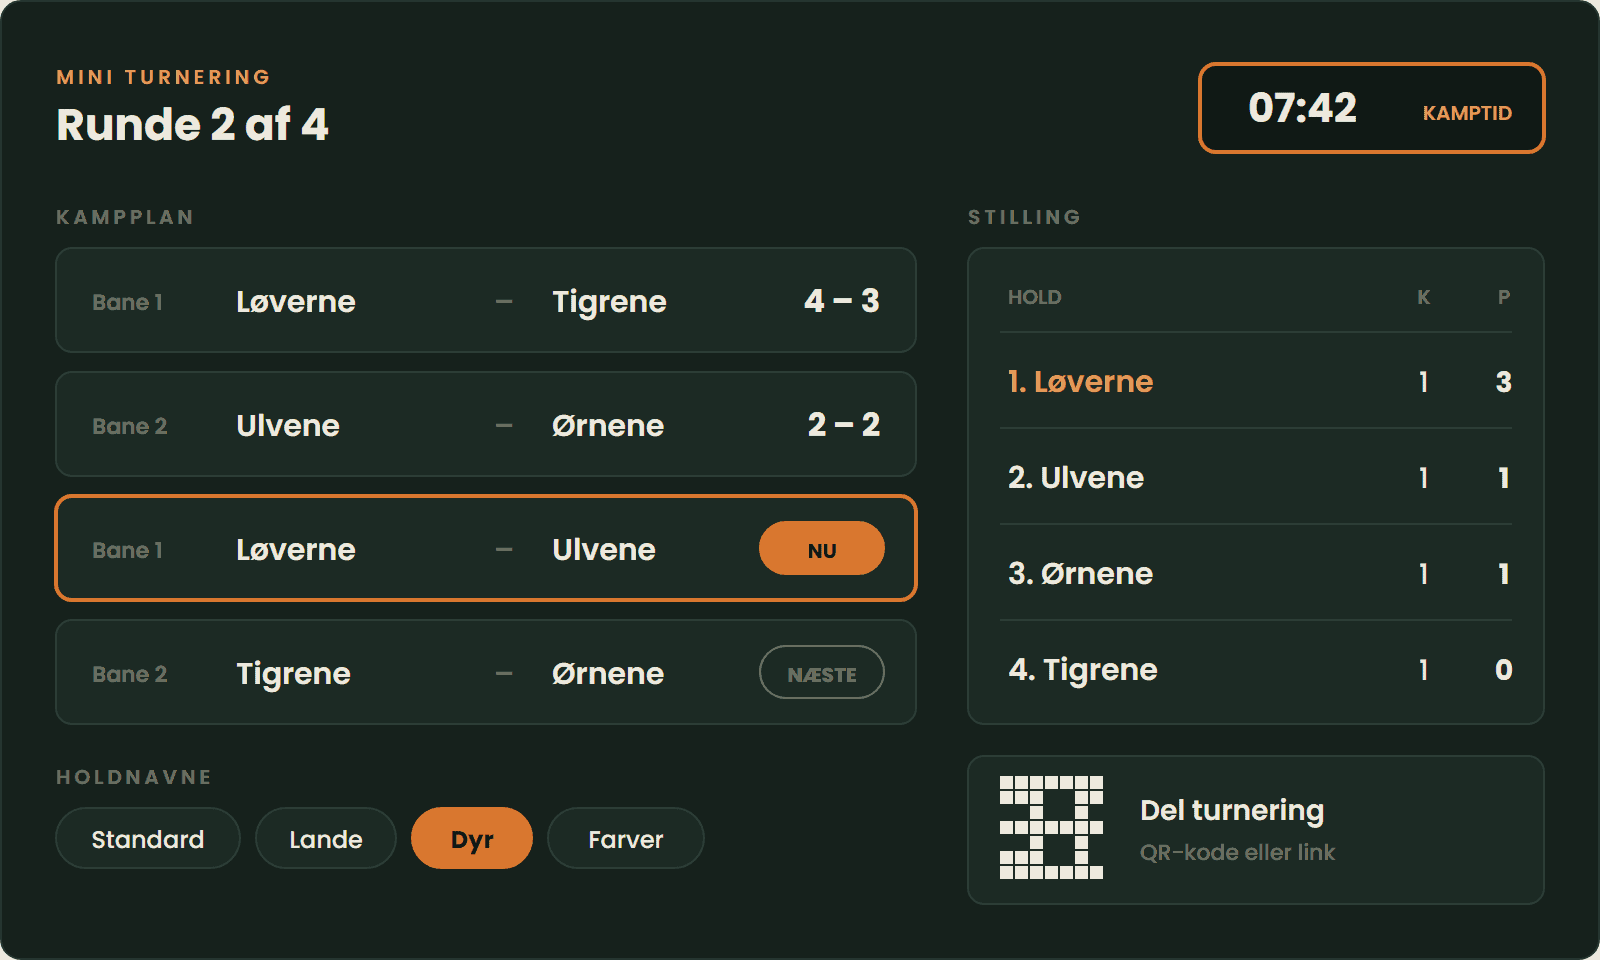Switch team names to Farver

point(626,838)
